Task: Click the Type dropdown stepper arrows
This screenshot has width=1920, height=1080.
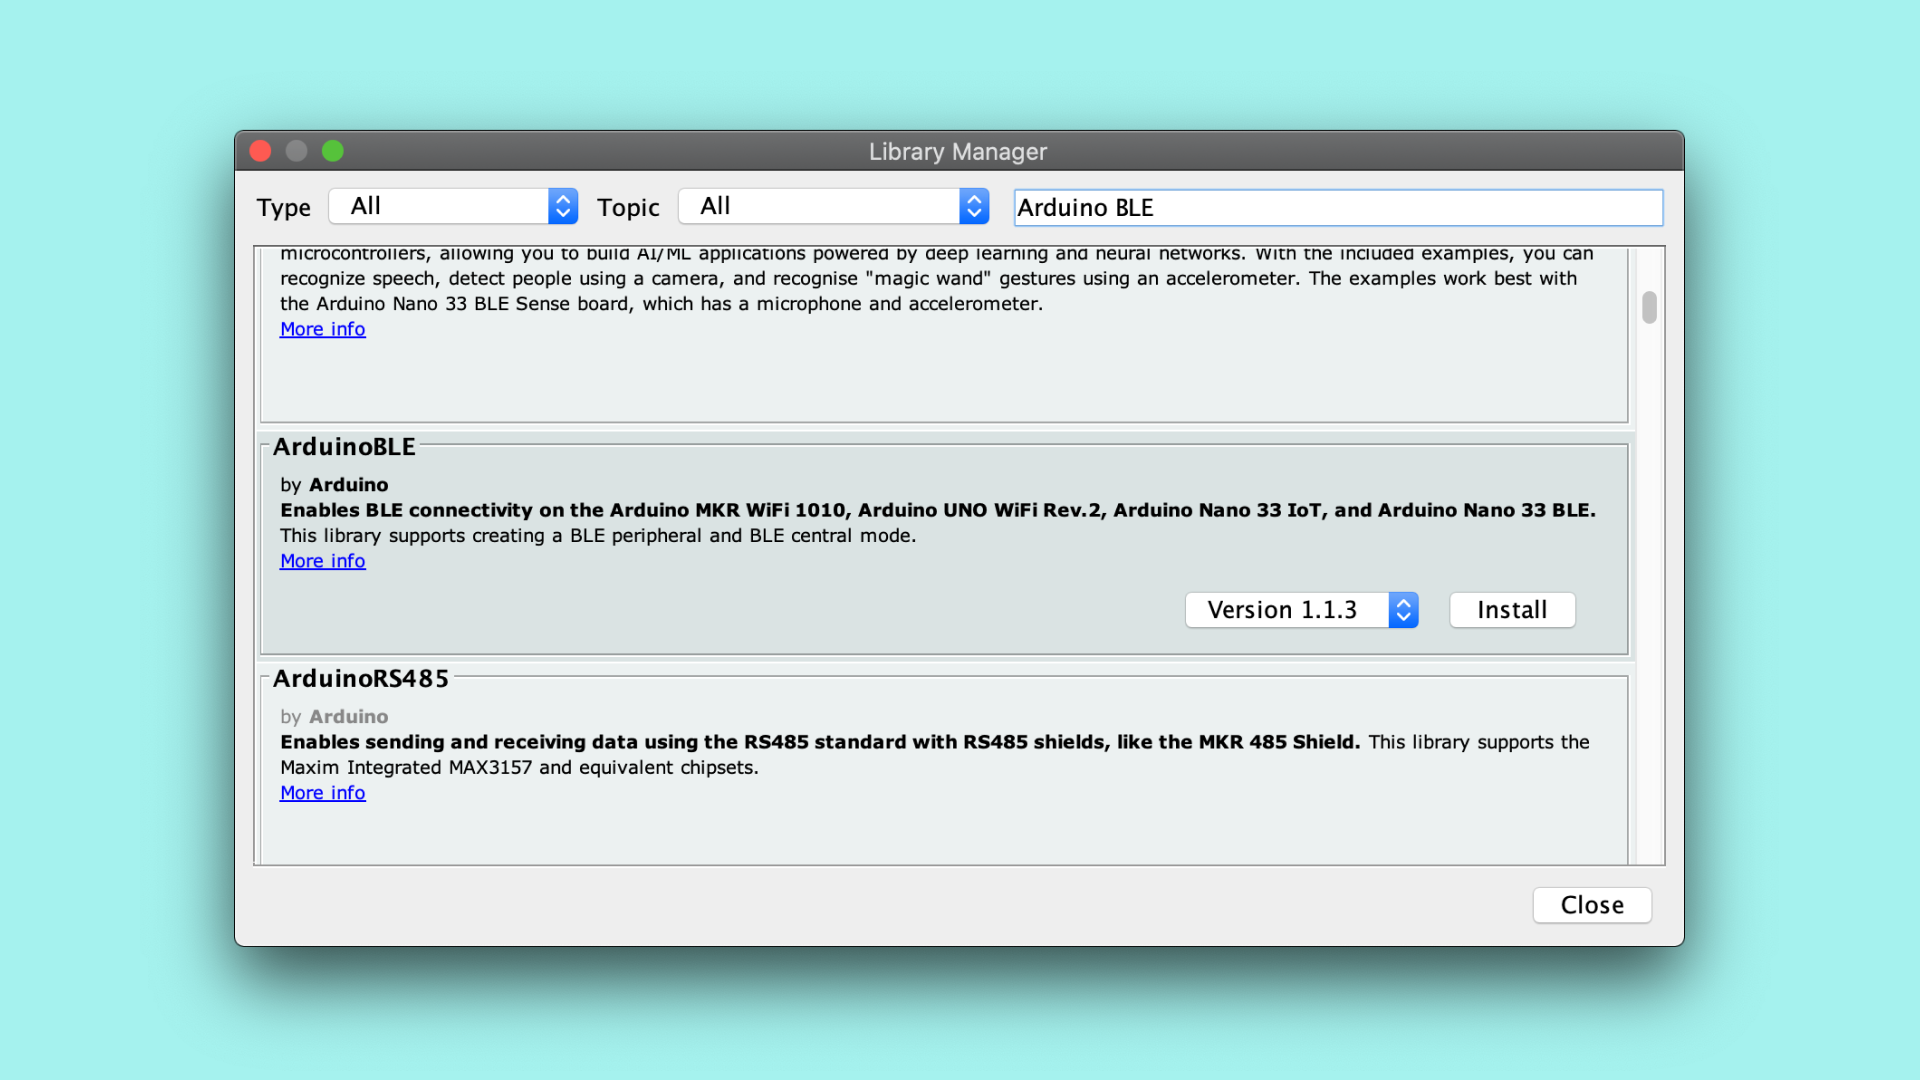Action: 563,207
